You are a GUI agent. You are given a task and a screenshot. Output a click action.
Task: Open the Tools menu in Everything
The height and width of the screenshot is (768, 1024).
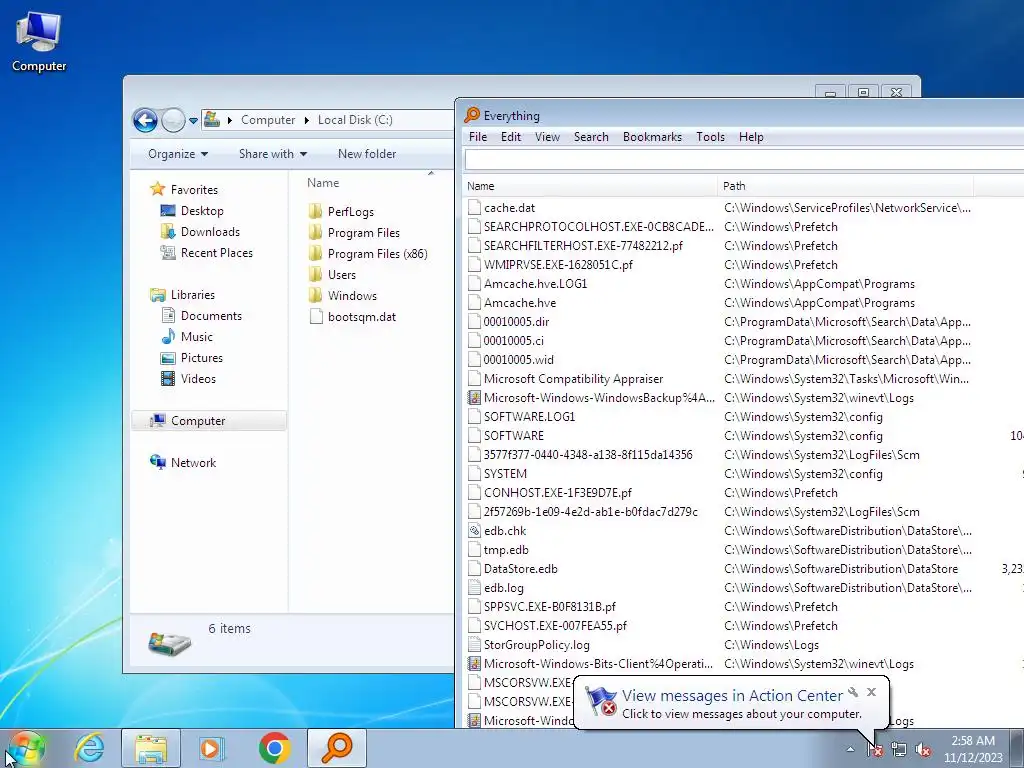[710, 136]
